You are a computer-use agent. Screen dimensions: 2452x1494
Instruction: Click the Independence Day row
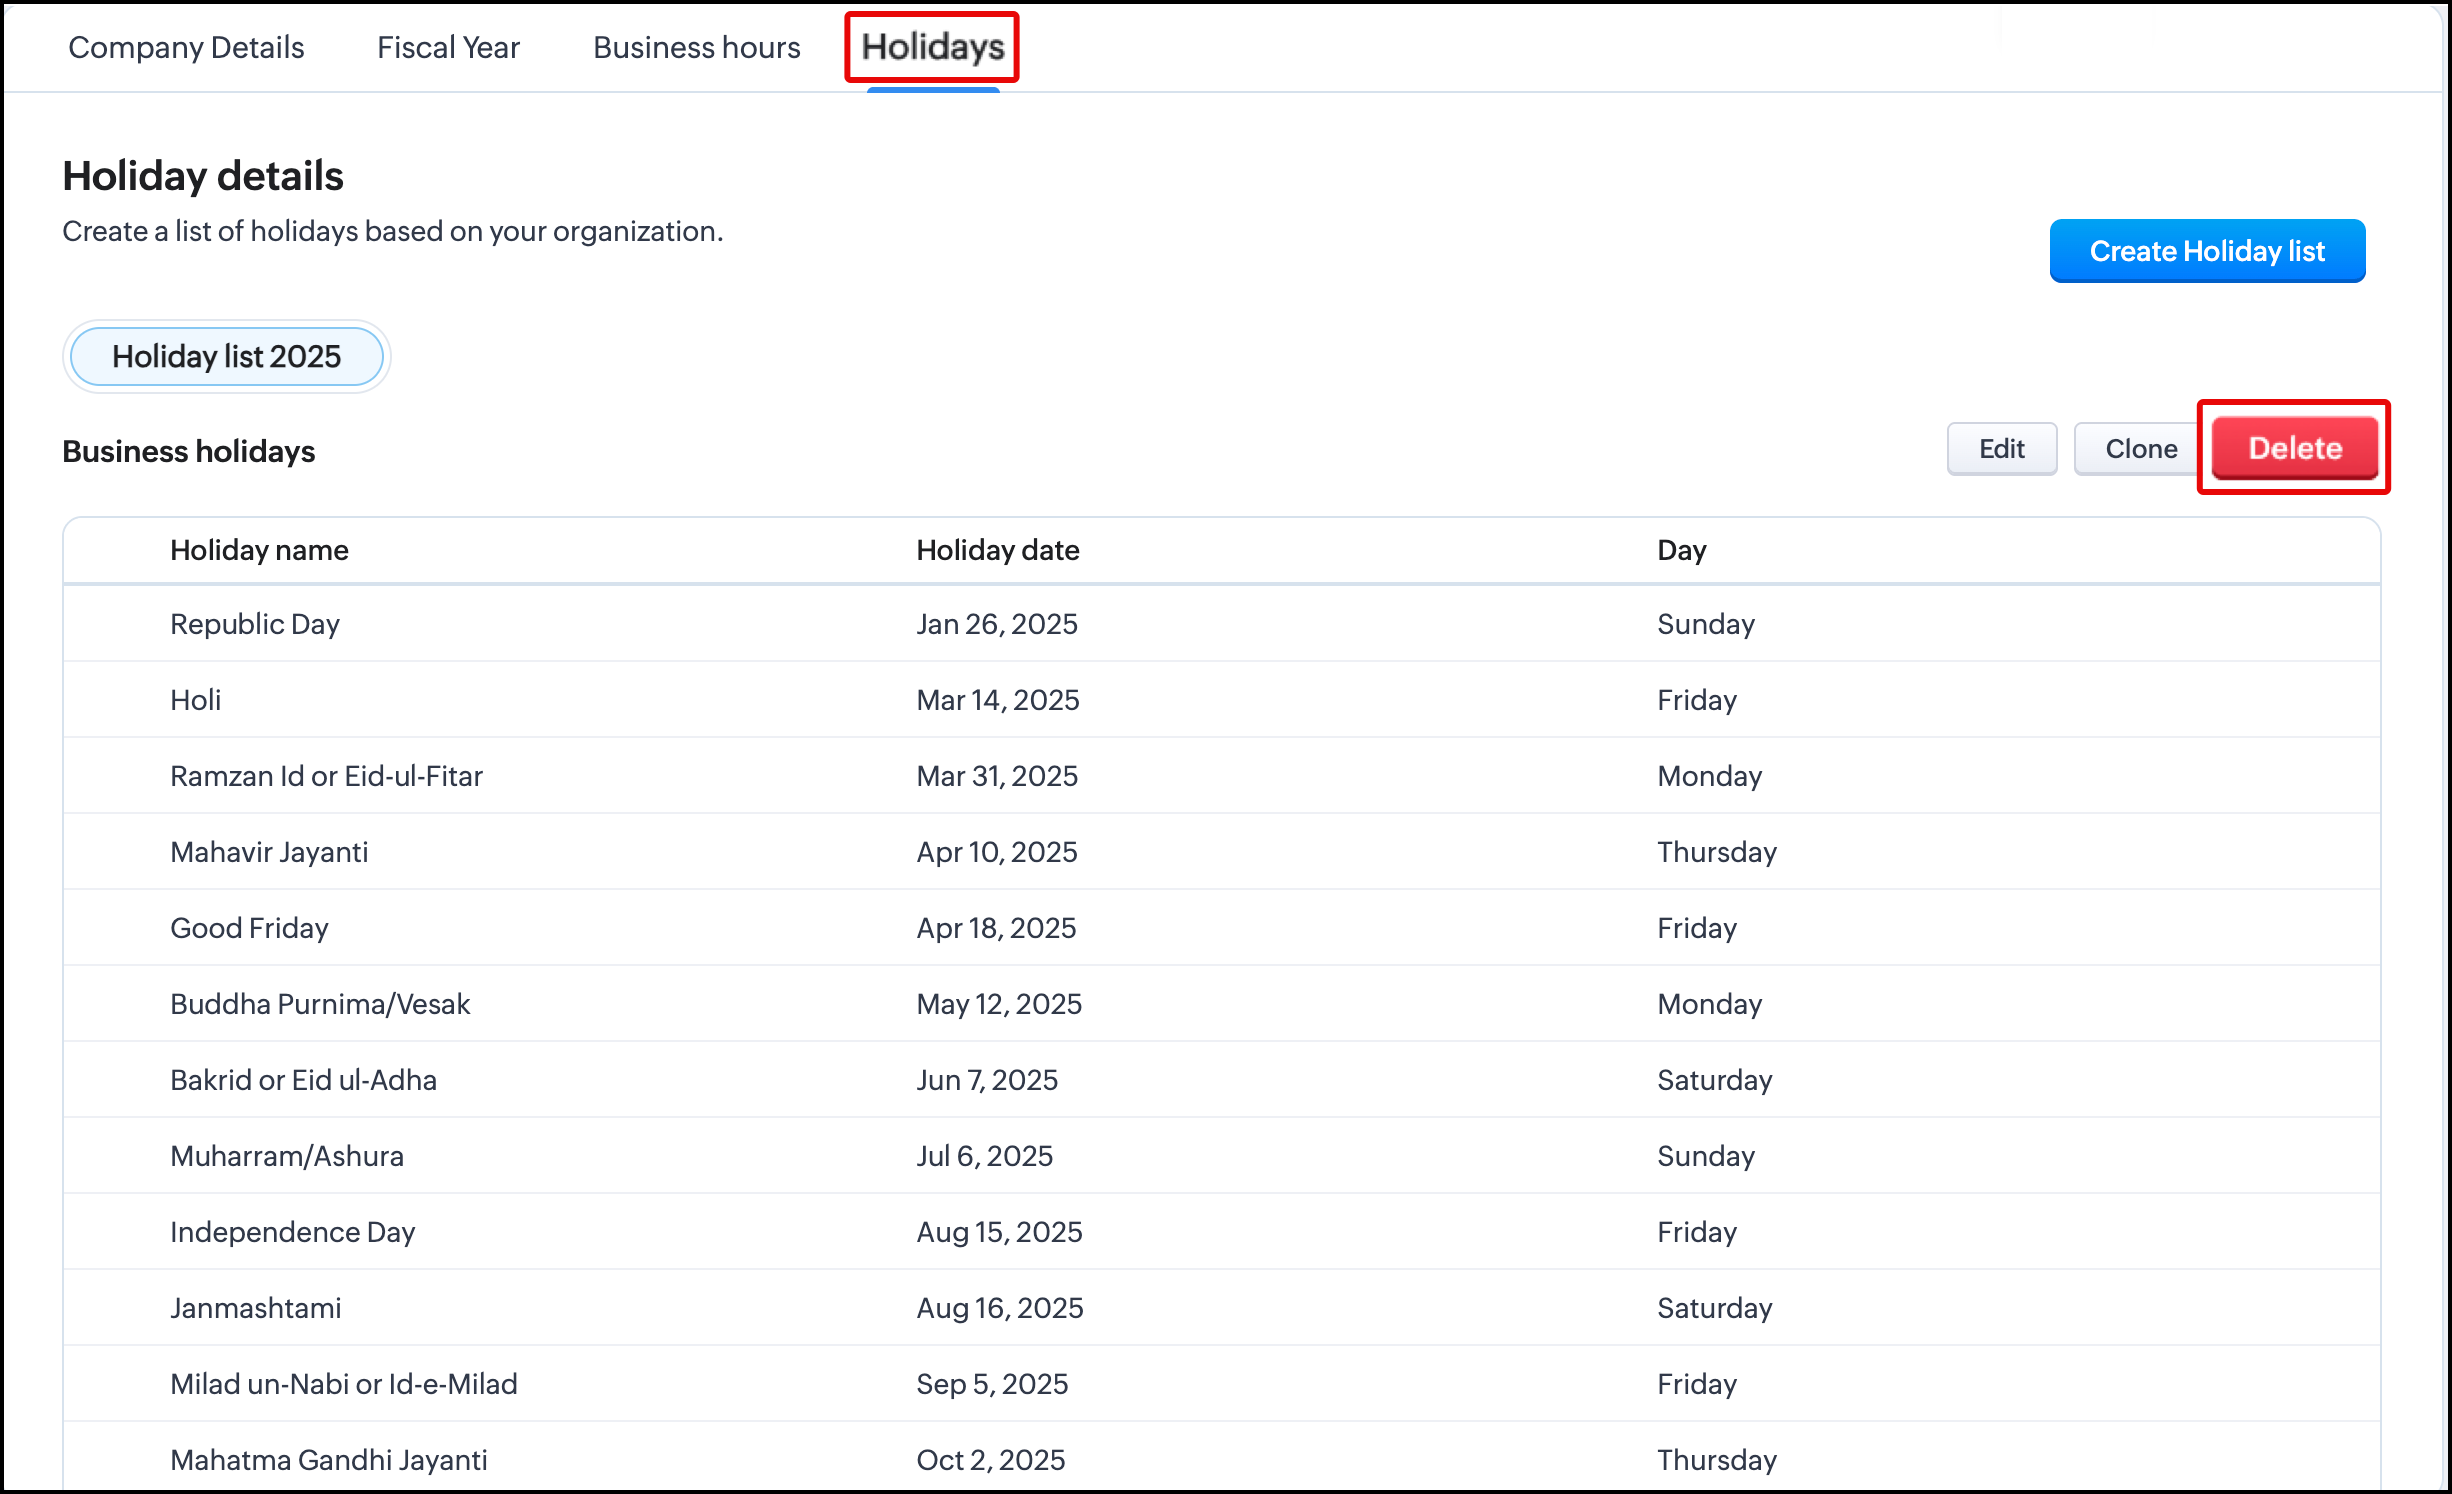[292, 1232]
